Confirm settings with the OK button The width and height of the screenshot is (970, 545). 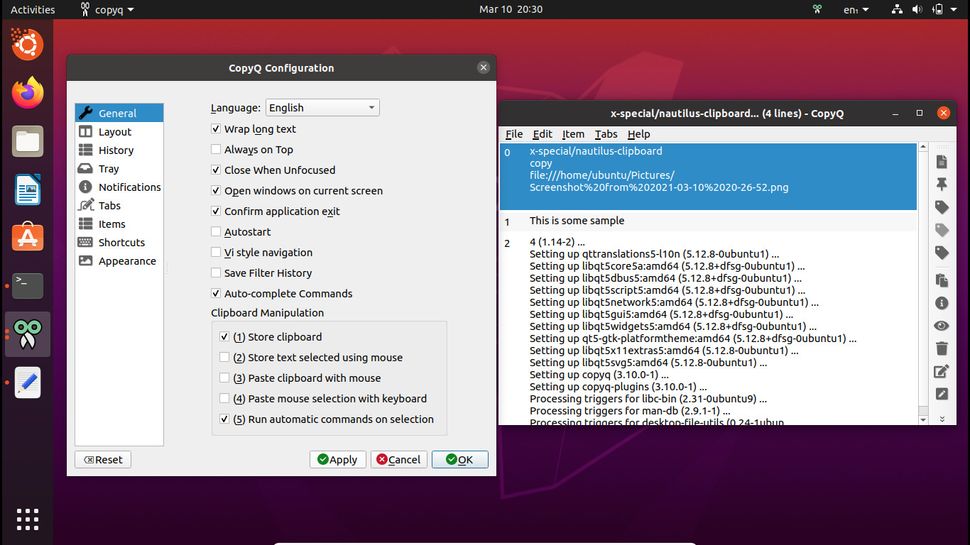[460, 460]
